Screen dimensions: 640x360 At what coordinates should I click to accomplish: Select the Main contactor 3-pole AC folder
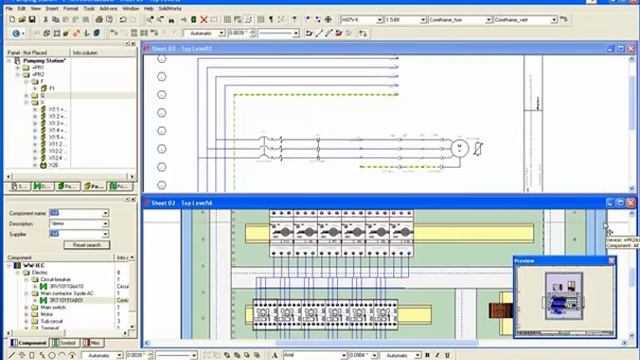pos(67,293)
